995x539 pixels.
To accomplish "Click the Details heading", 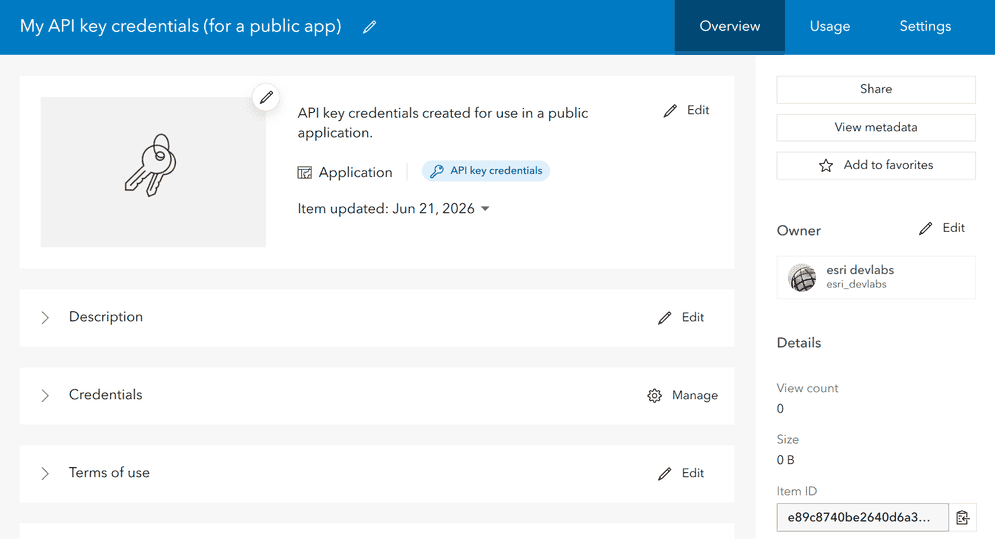I will (799, 343).
